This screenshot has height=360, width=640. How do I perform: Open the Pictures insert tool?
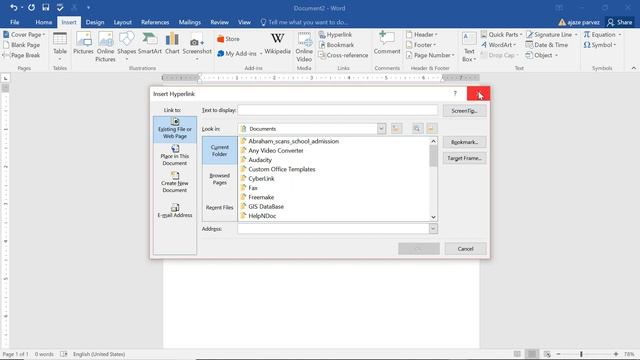pos(83,43)
